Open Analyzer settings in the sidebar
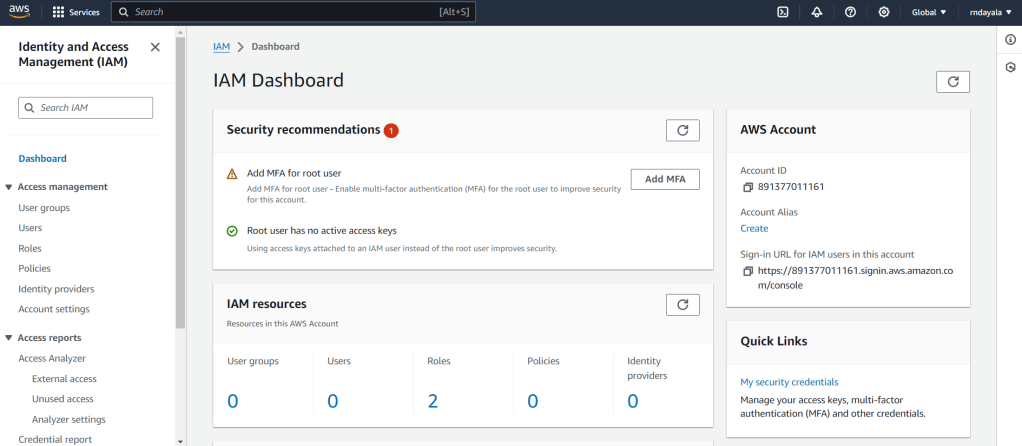Screen dimensions: 1022x446 (69, 420)
